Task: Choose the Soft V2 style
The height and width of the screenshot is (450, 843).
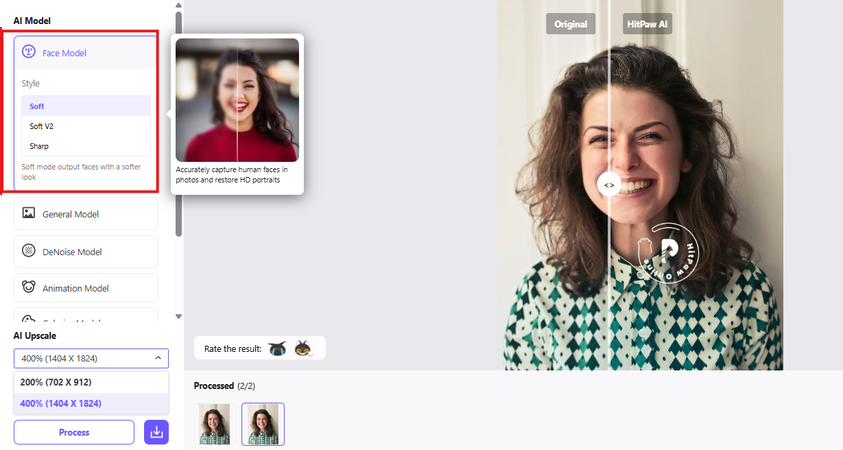Action: pyautogui.click(x=86, y=126)
